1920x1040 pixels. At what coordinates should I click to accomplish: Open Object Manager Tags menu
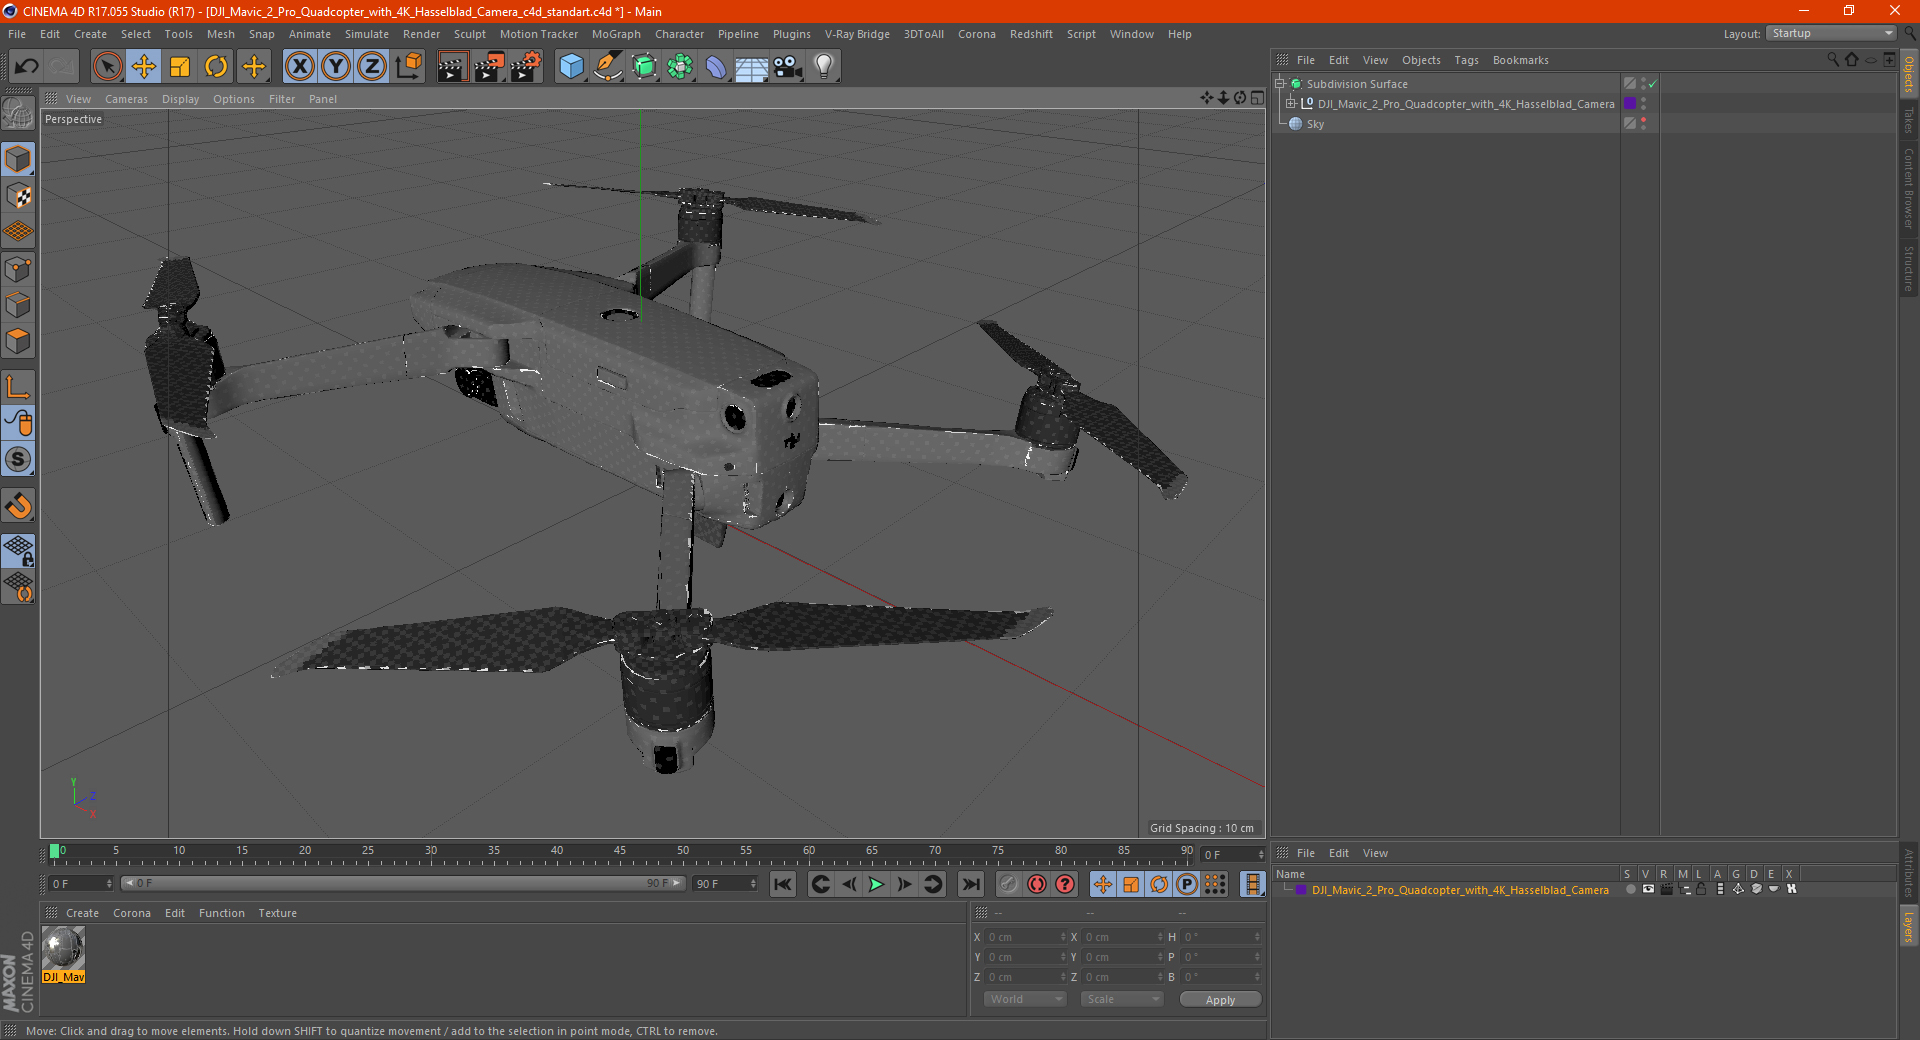click(1466, 60)
